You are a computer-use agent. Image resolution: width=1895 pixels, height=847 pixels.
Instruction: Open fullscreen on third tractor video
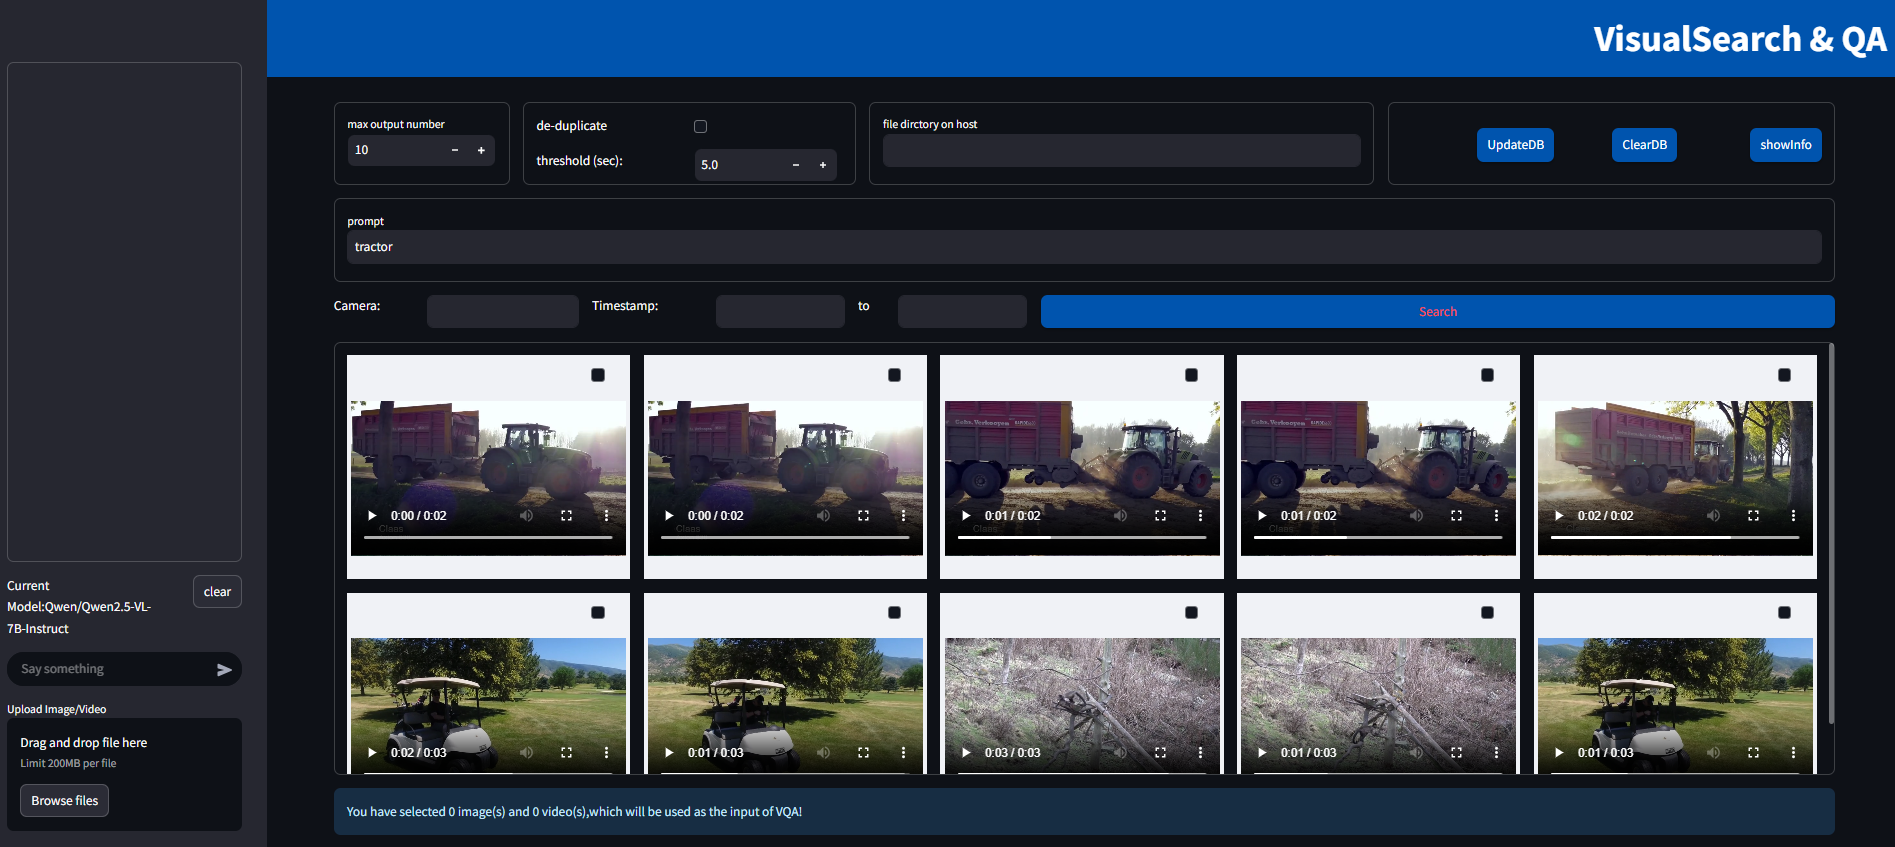(1160, 516)
